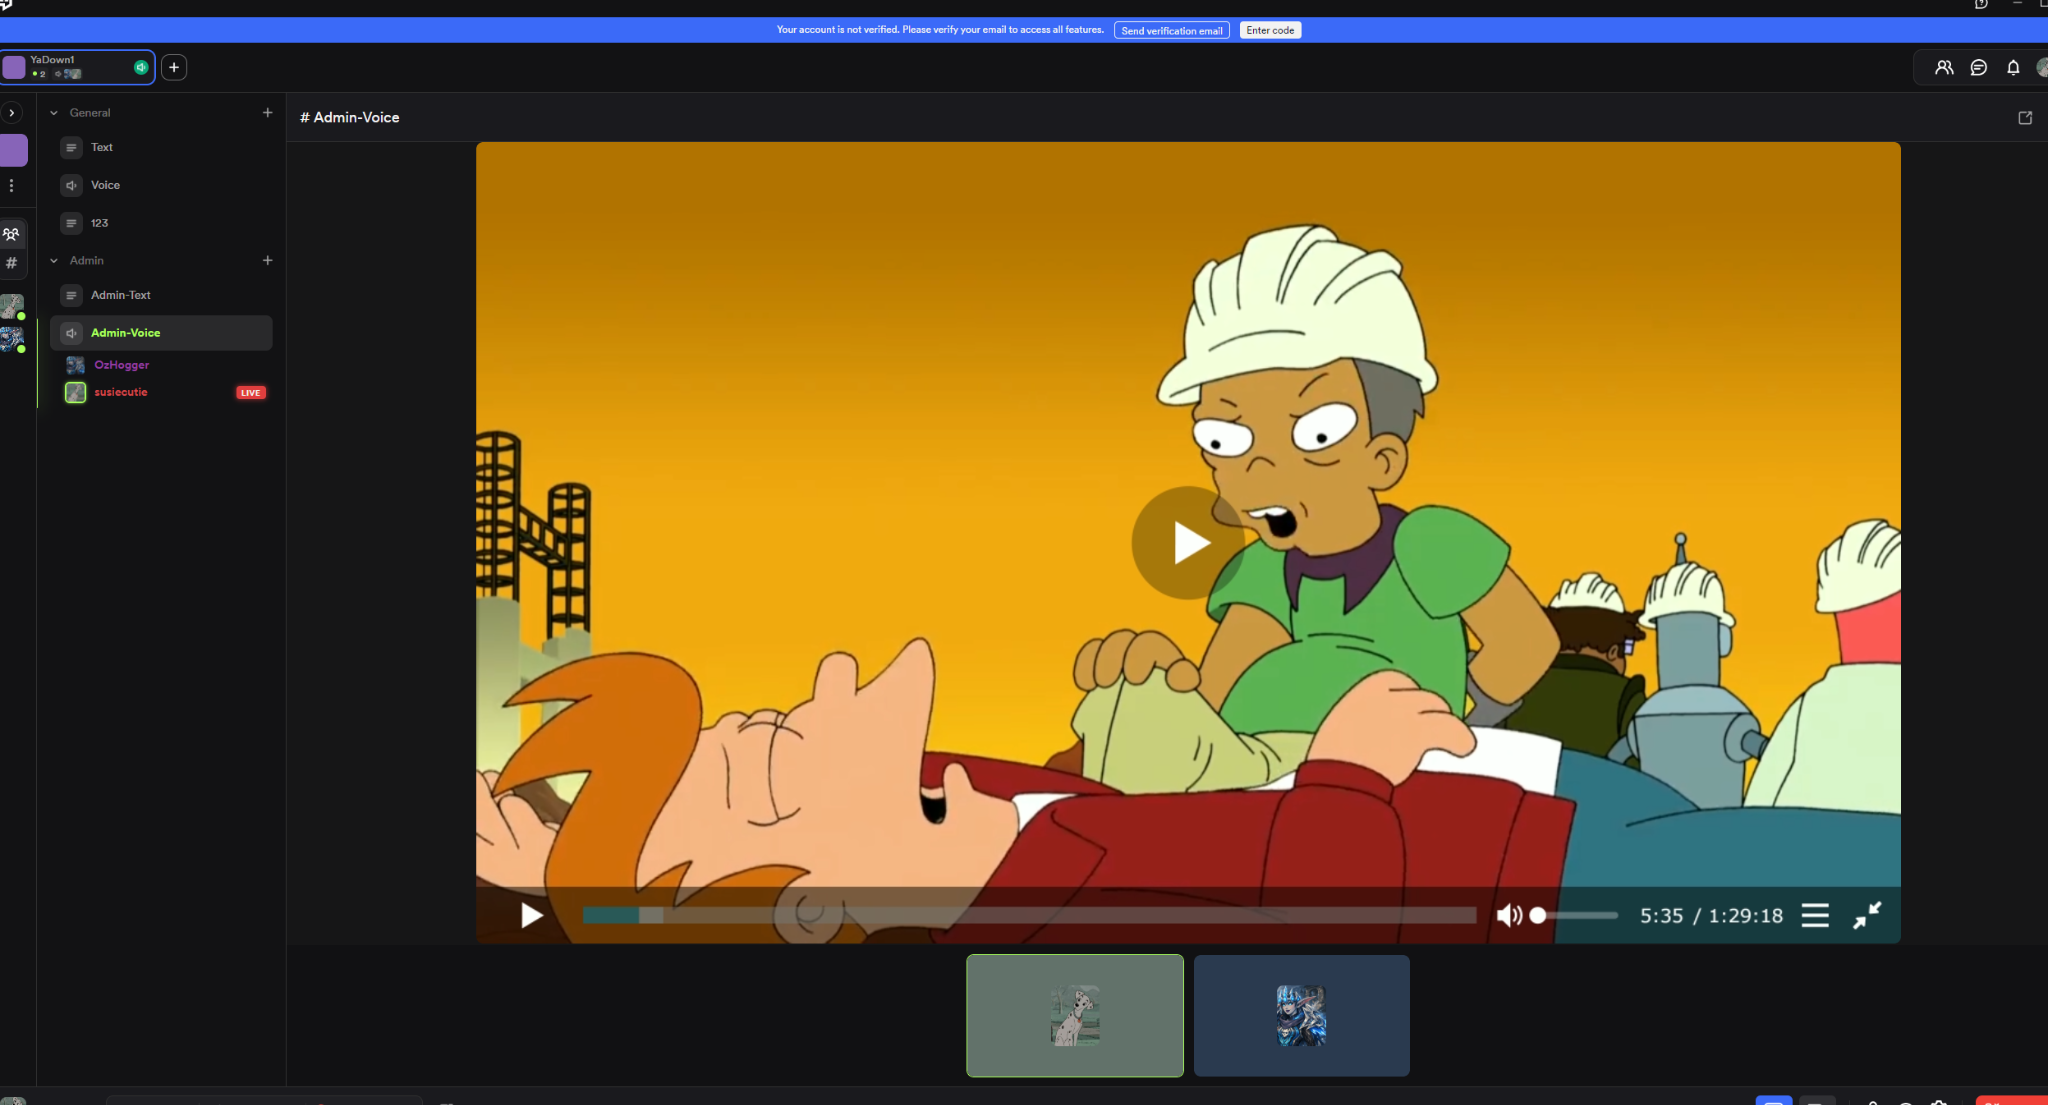Select the dalmatian avatar participant tile
Screen dimensions: 2048x1105
tap(1075, 1015)
